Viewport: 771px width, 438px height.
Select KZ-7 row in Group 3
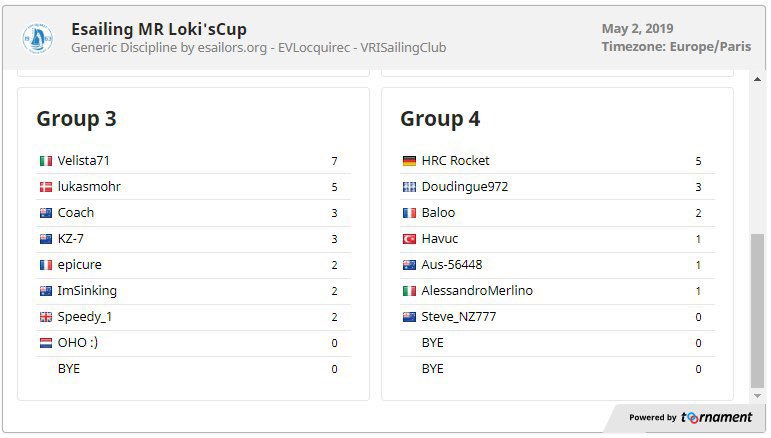[194, 239]
